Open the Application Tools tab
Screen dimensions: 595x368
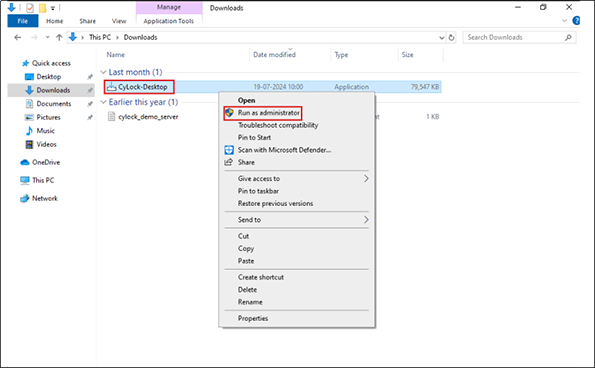tap(169, 21)
